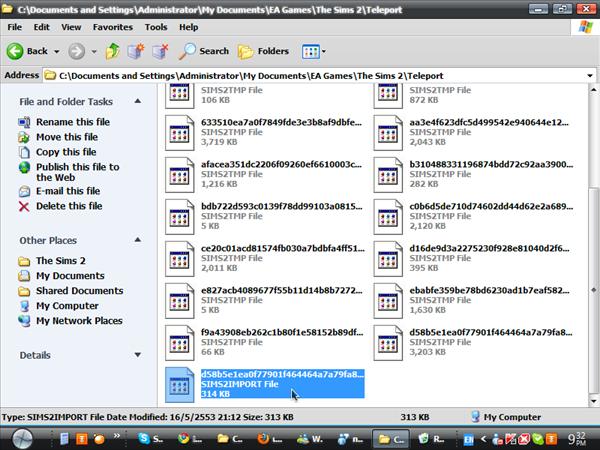Open the Windows Start orb
The image size is (600, 450).
click(x=23, y=439)
